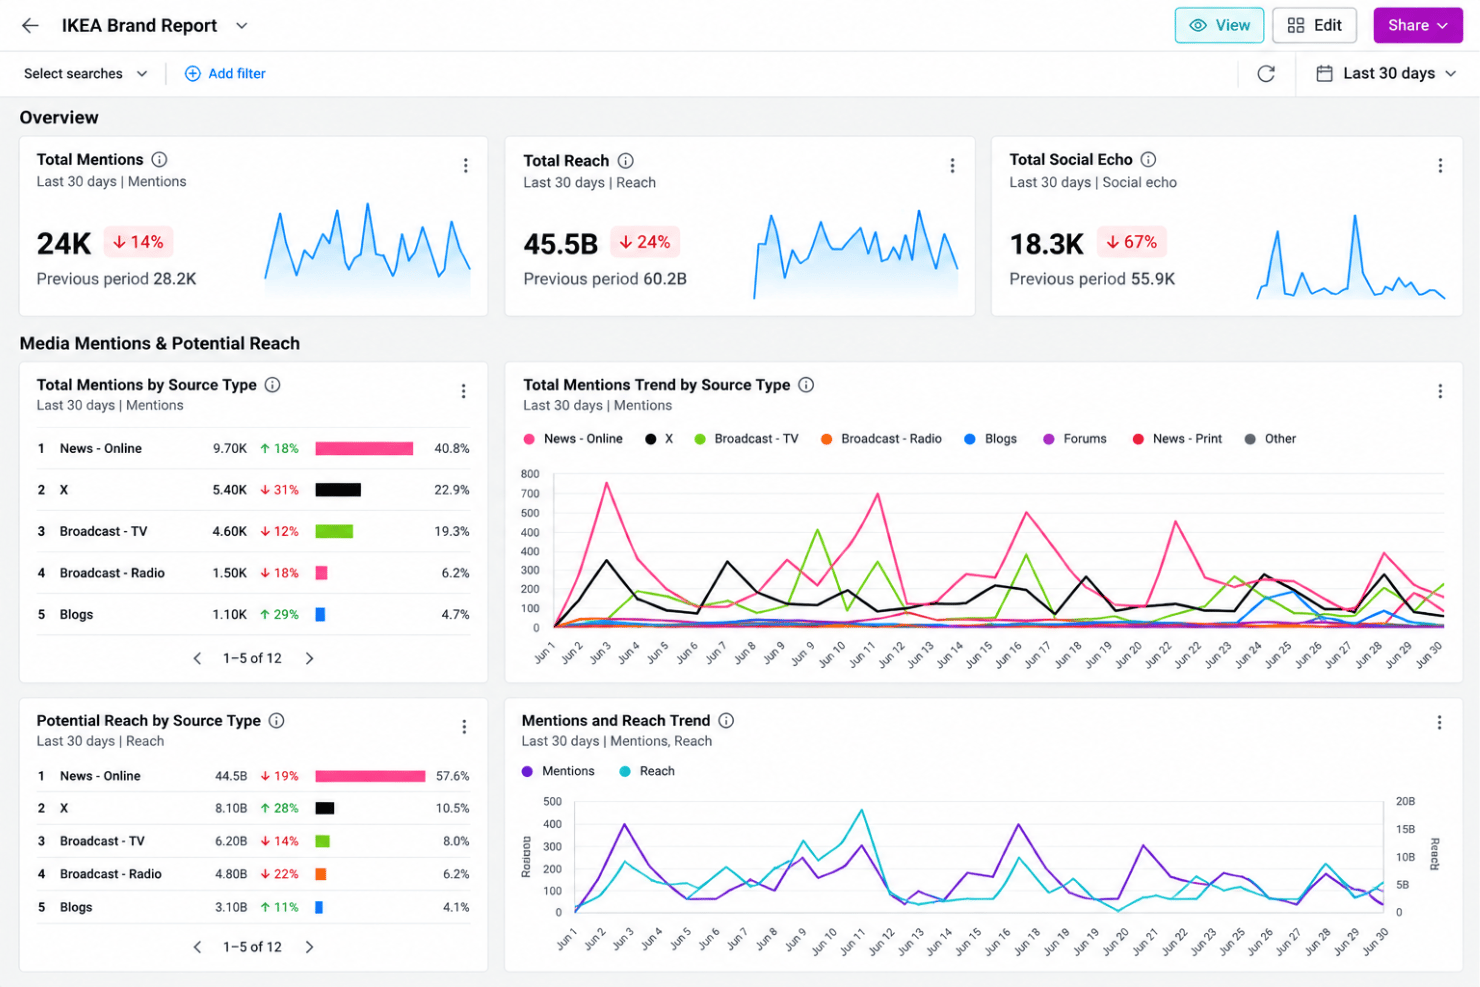Select Broadcast - Radio row showing 1.50K
This screenshot has height=987, width=1480.
point(253,573)
